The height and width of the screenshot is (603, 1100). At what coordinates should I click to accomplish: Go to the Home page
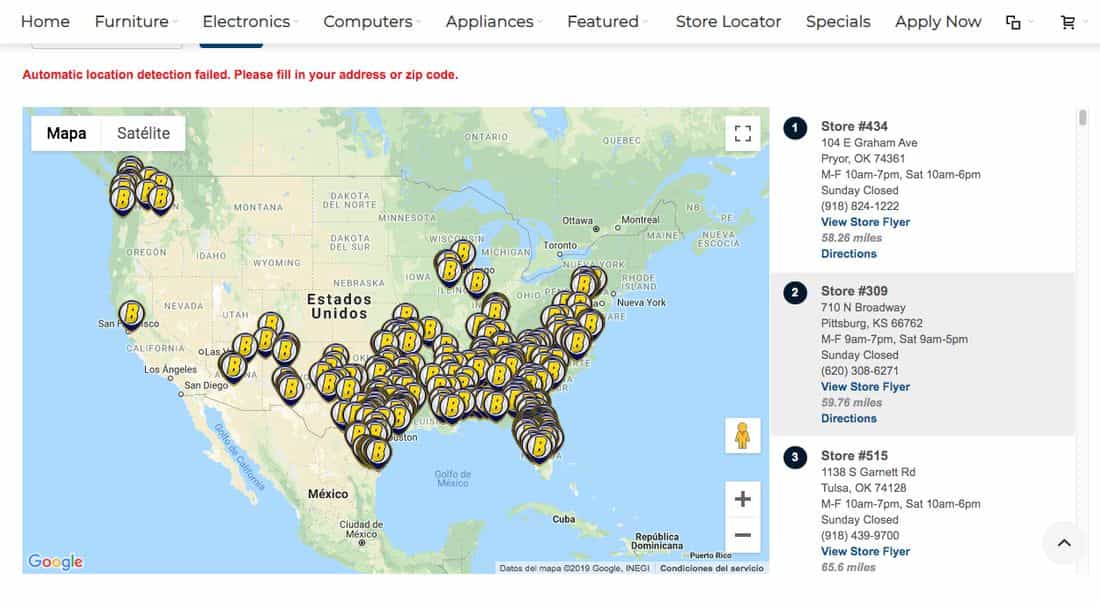pos(45,21)
